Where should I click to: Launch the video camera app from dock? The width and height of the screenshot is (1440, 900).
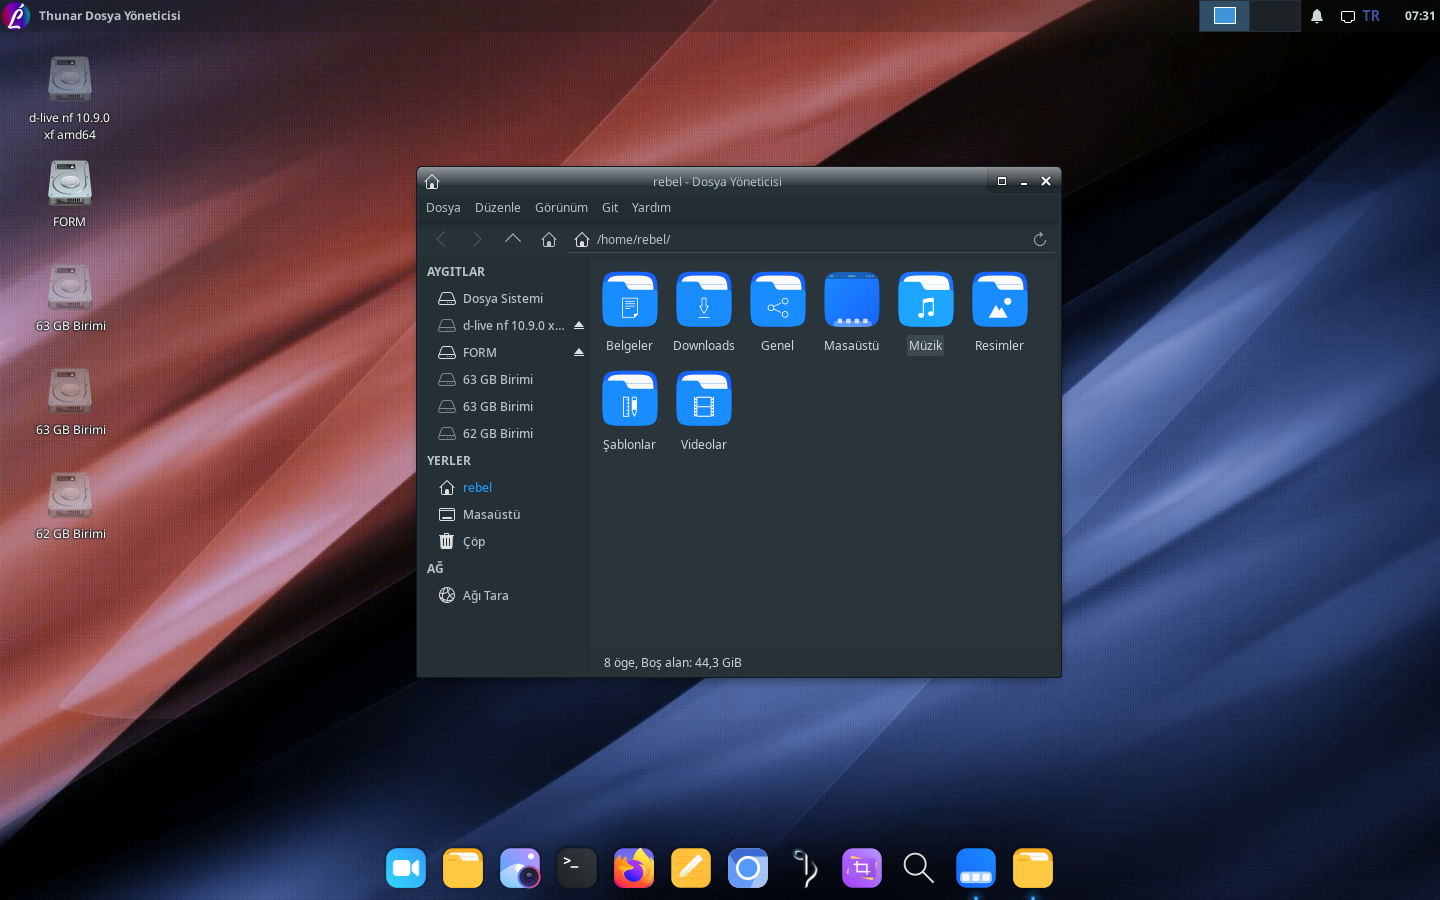pyautogui.click(x=406, y=868)
